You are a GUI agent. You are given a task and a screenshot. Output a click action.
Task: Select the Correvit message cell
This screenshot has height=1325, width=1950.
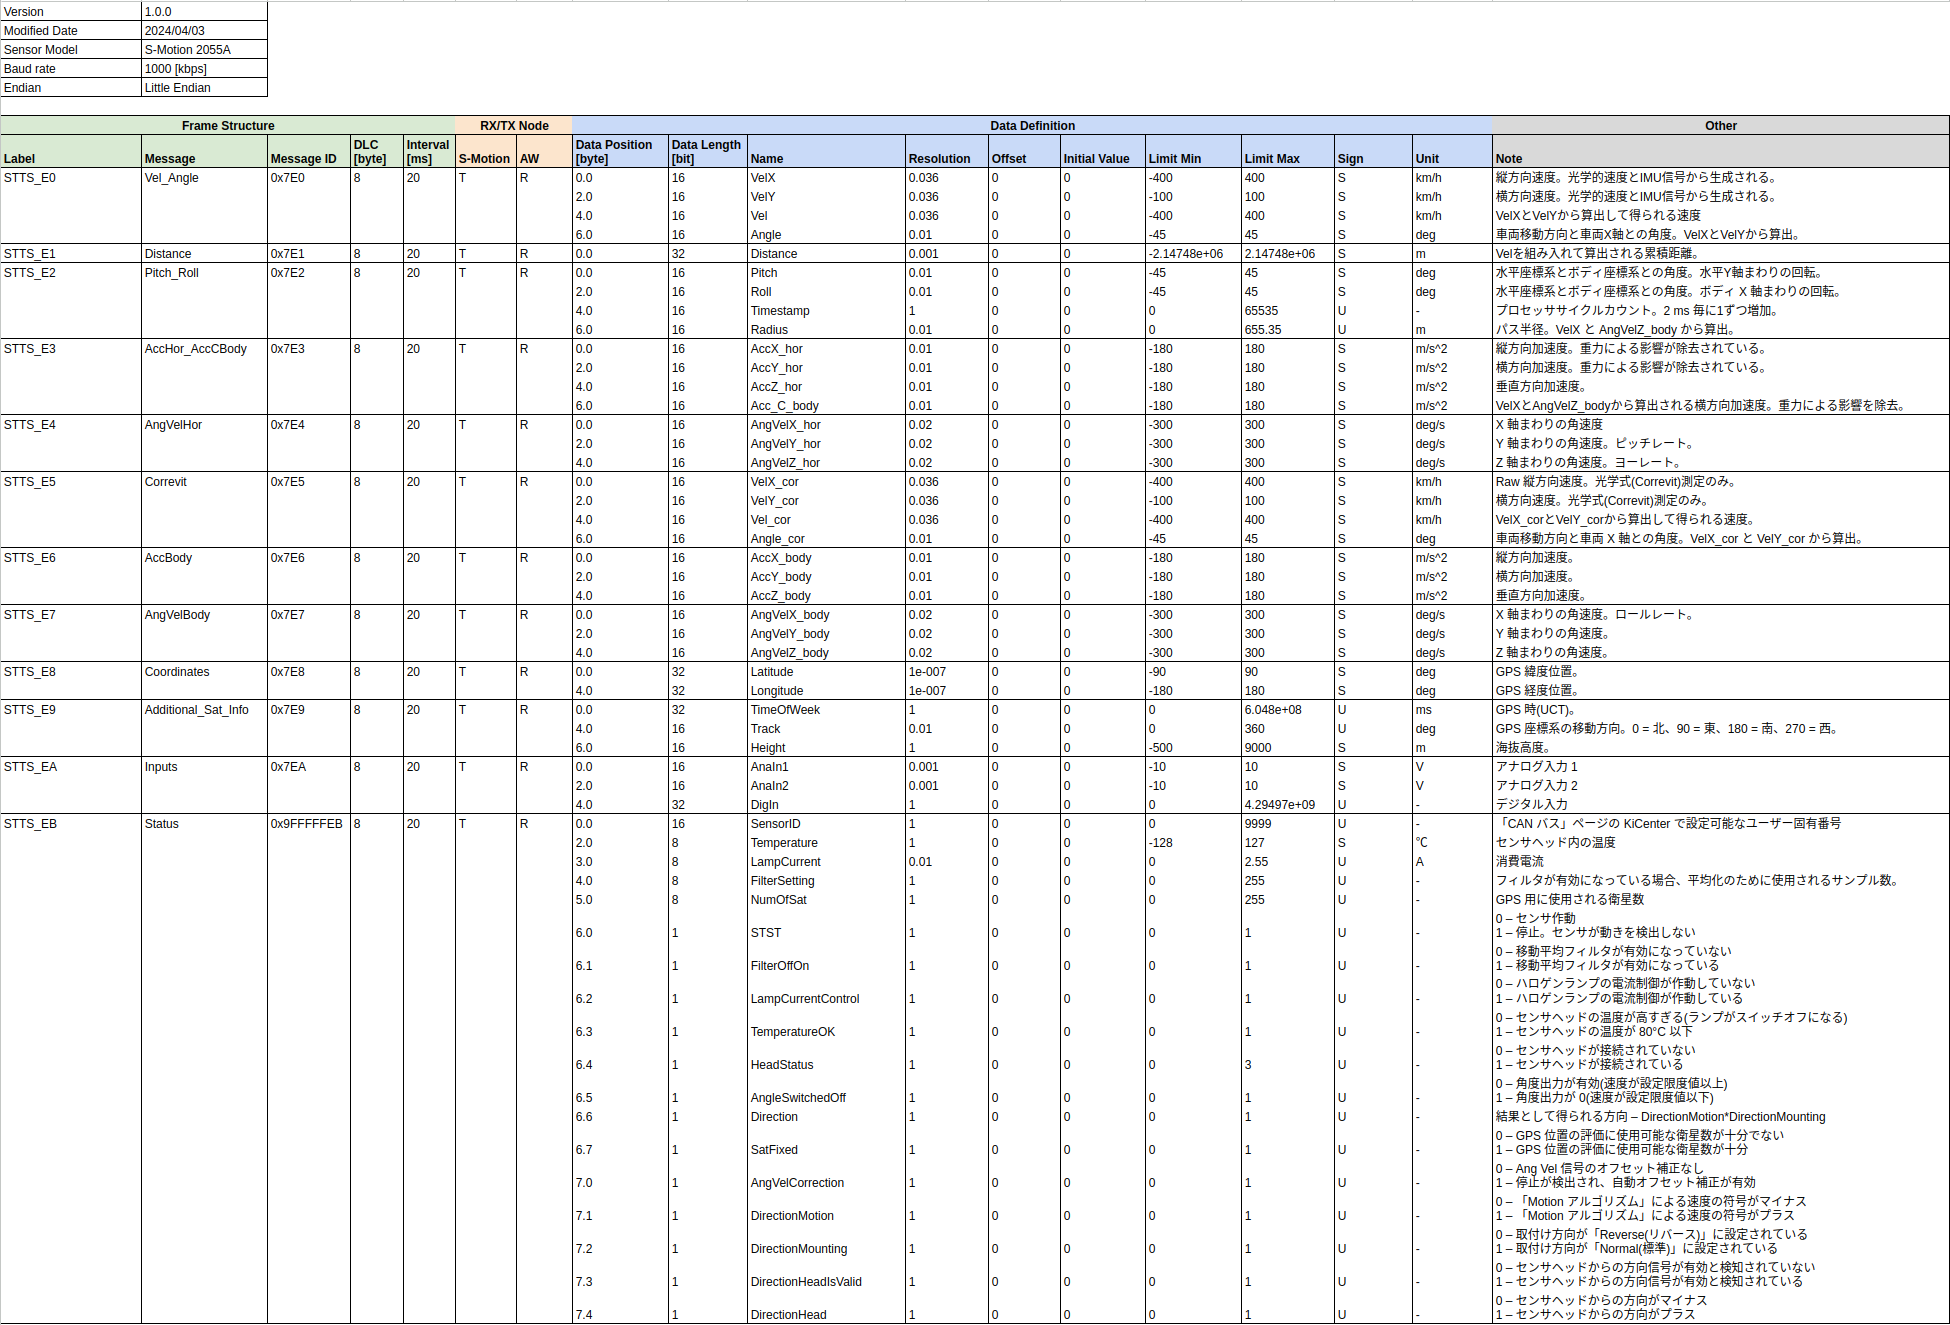click(204, 482)
